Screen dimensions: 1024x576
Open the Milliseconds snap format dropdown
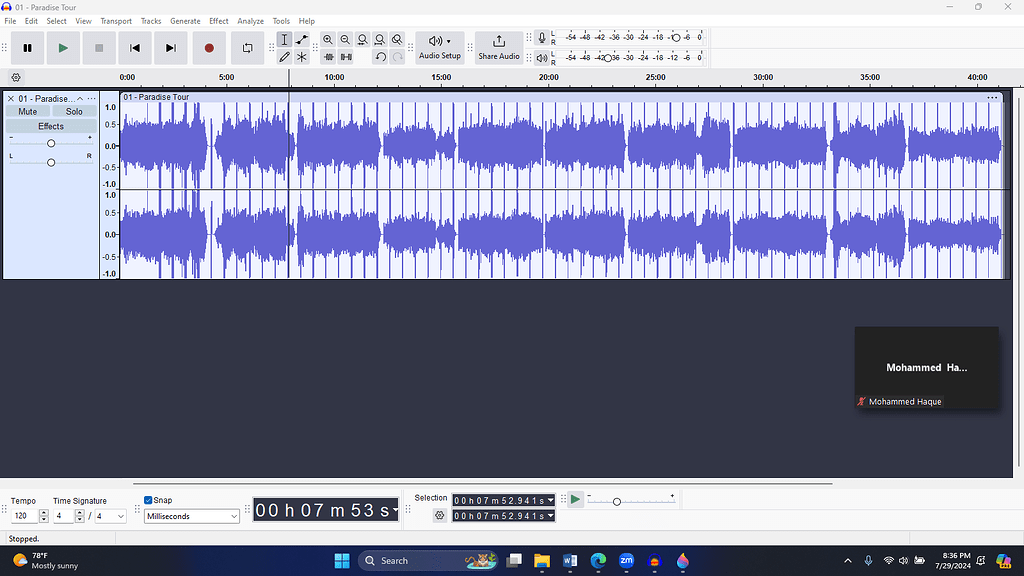[x=191, y=516]
